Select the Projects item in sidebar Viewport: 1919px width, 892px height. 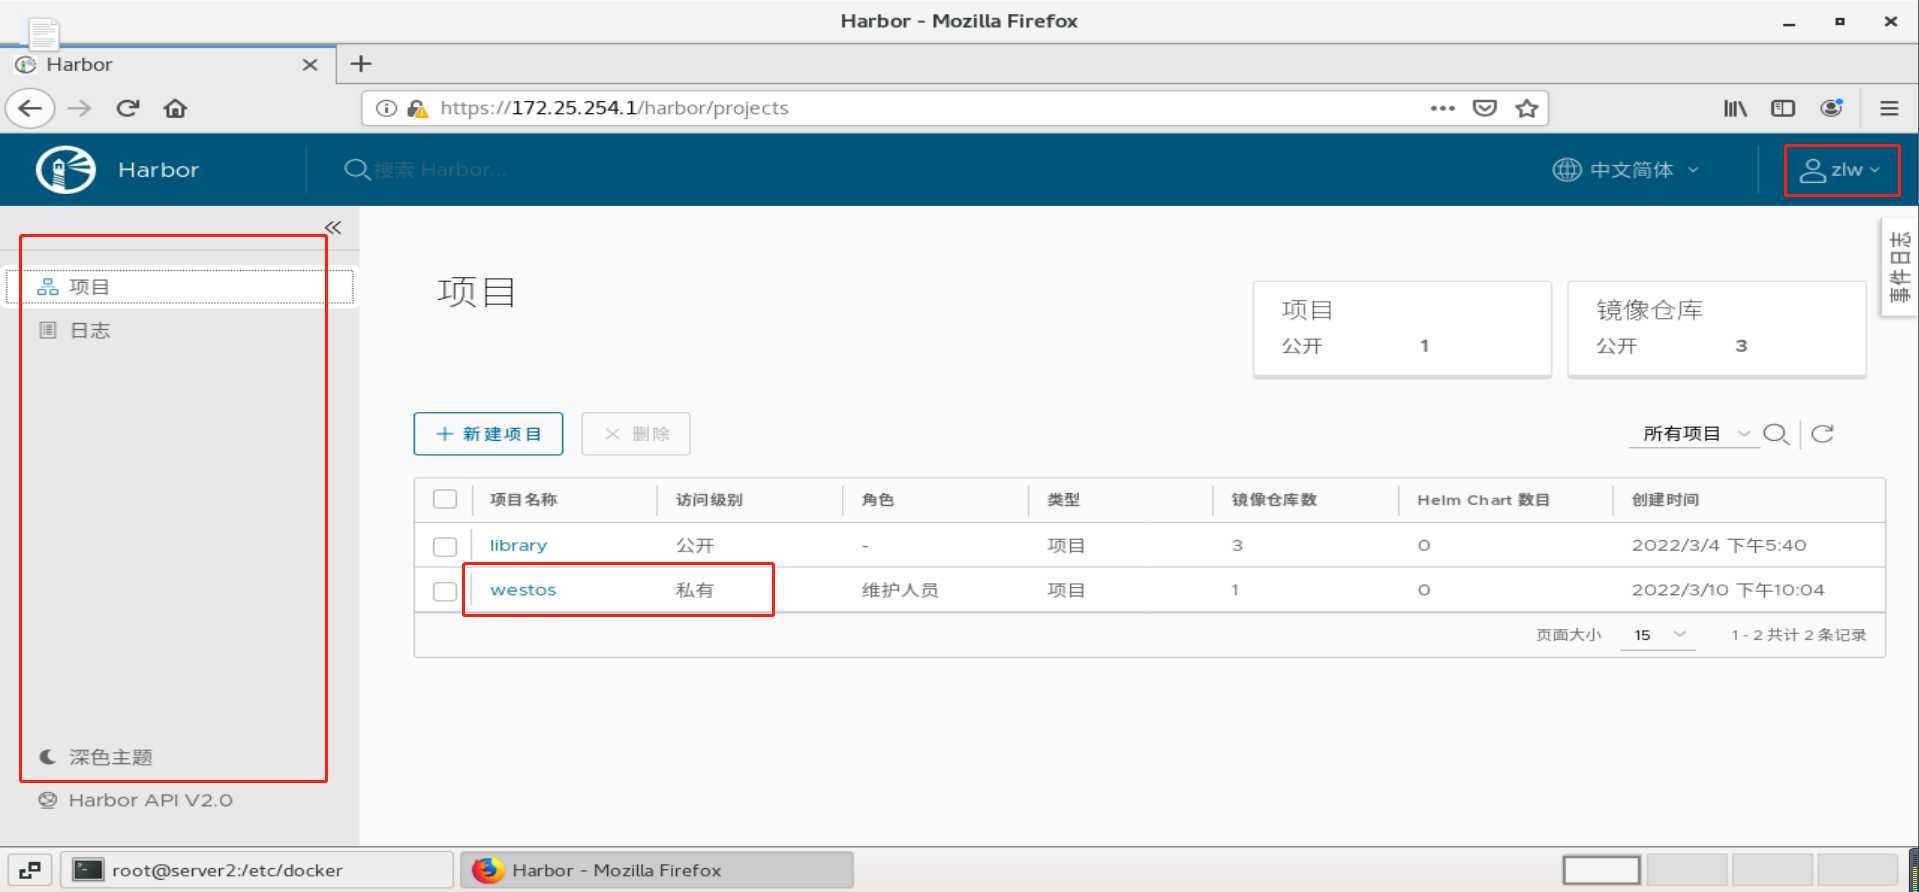180,287
